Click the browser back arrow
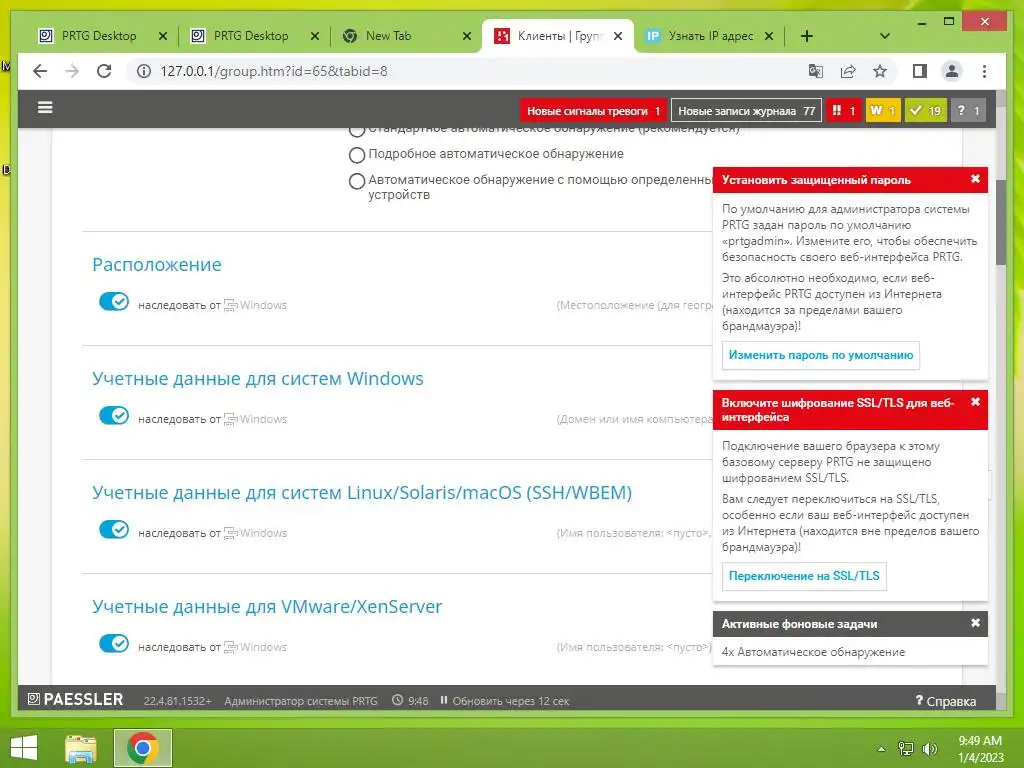This screenshot has width=1024, height=768. click(x=40, y=71)
